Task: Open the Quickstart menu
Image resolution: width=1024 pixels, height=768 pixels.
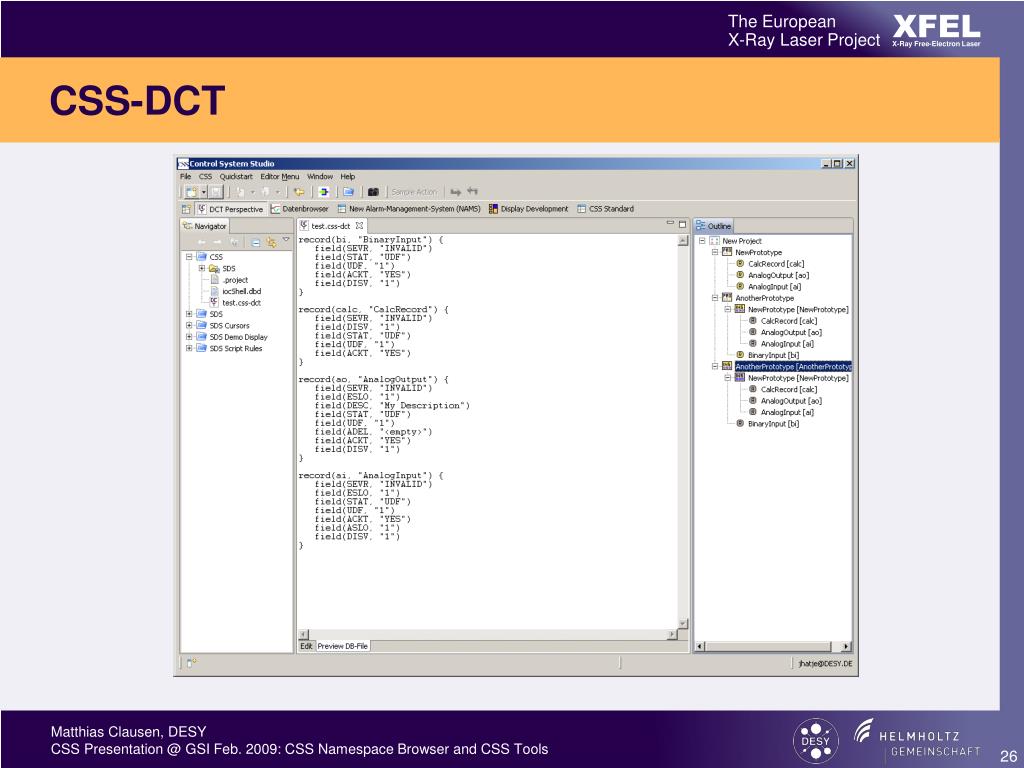Action: tap(236, 176)
